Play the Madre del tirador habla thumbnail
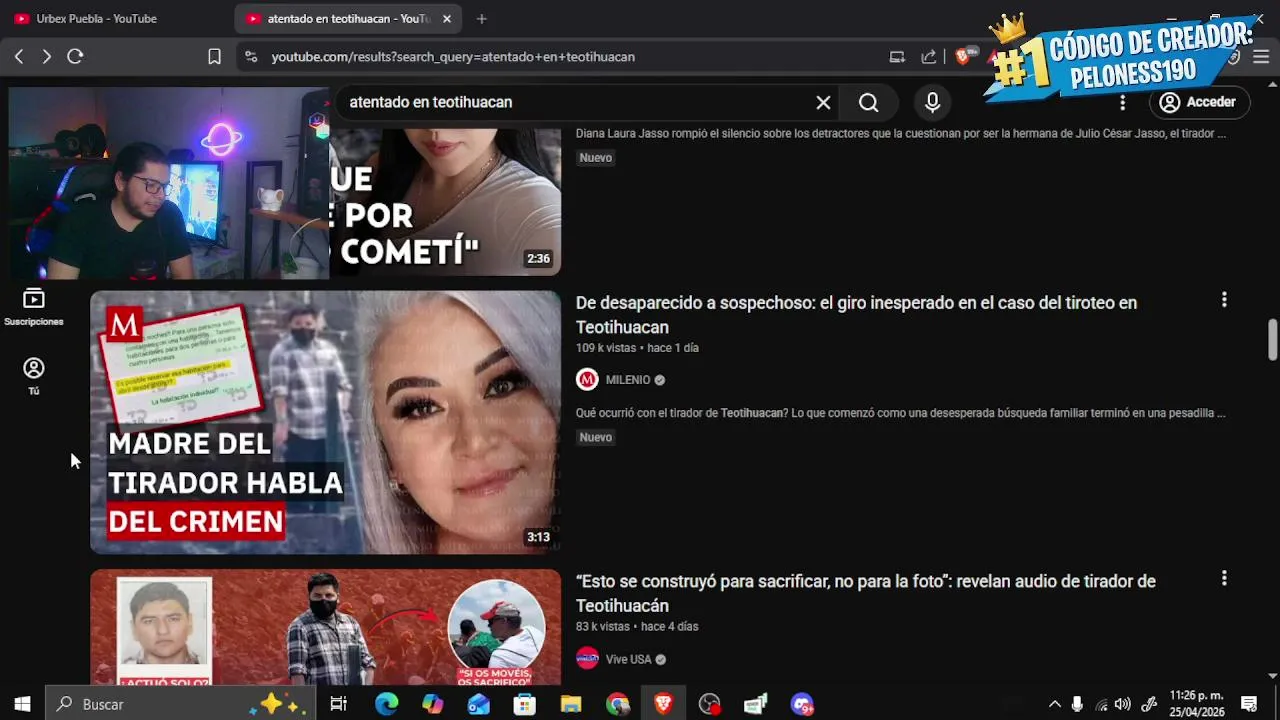Screen dimensions: 1280x720 point(326,422)
